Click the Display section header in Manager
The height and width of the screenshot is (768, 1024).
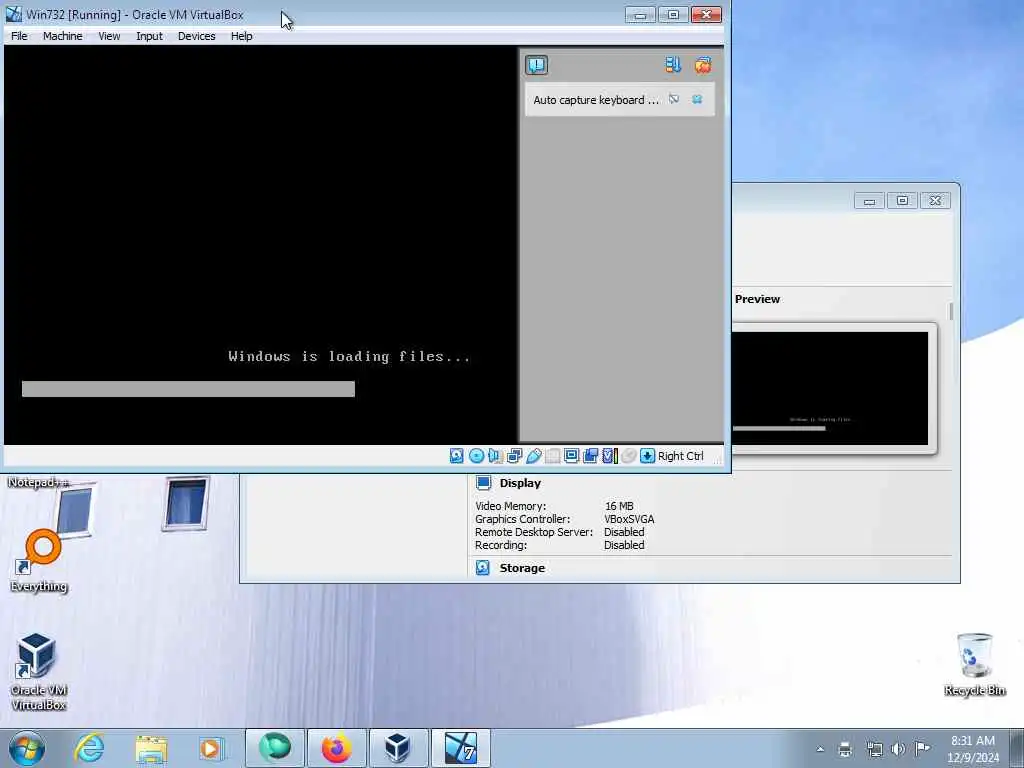520,483
